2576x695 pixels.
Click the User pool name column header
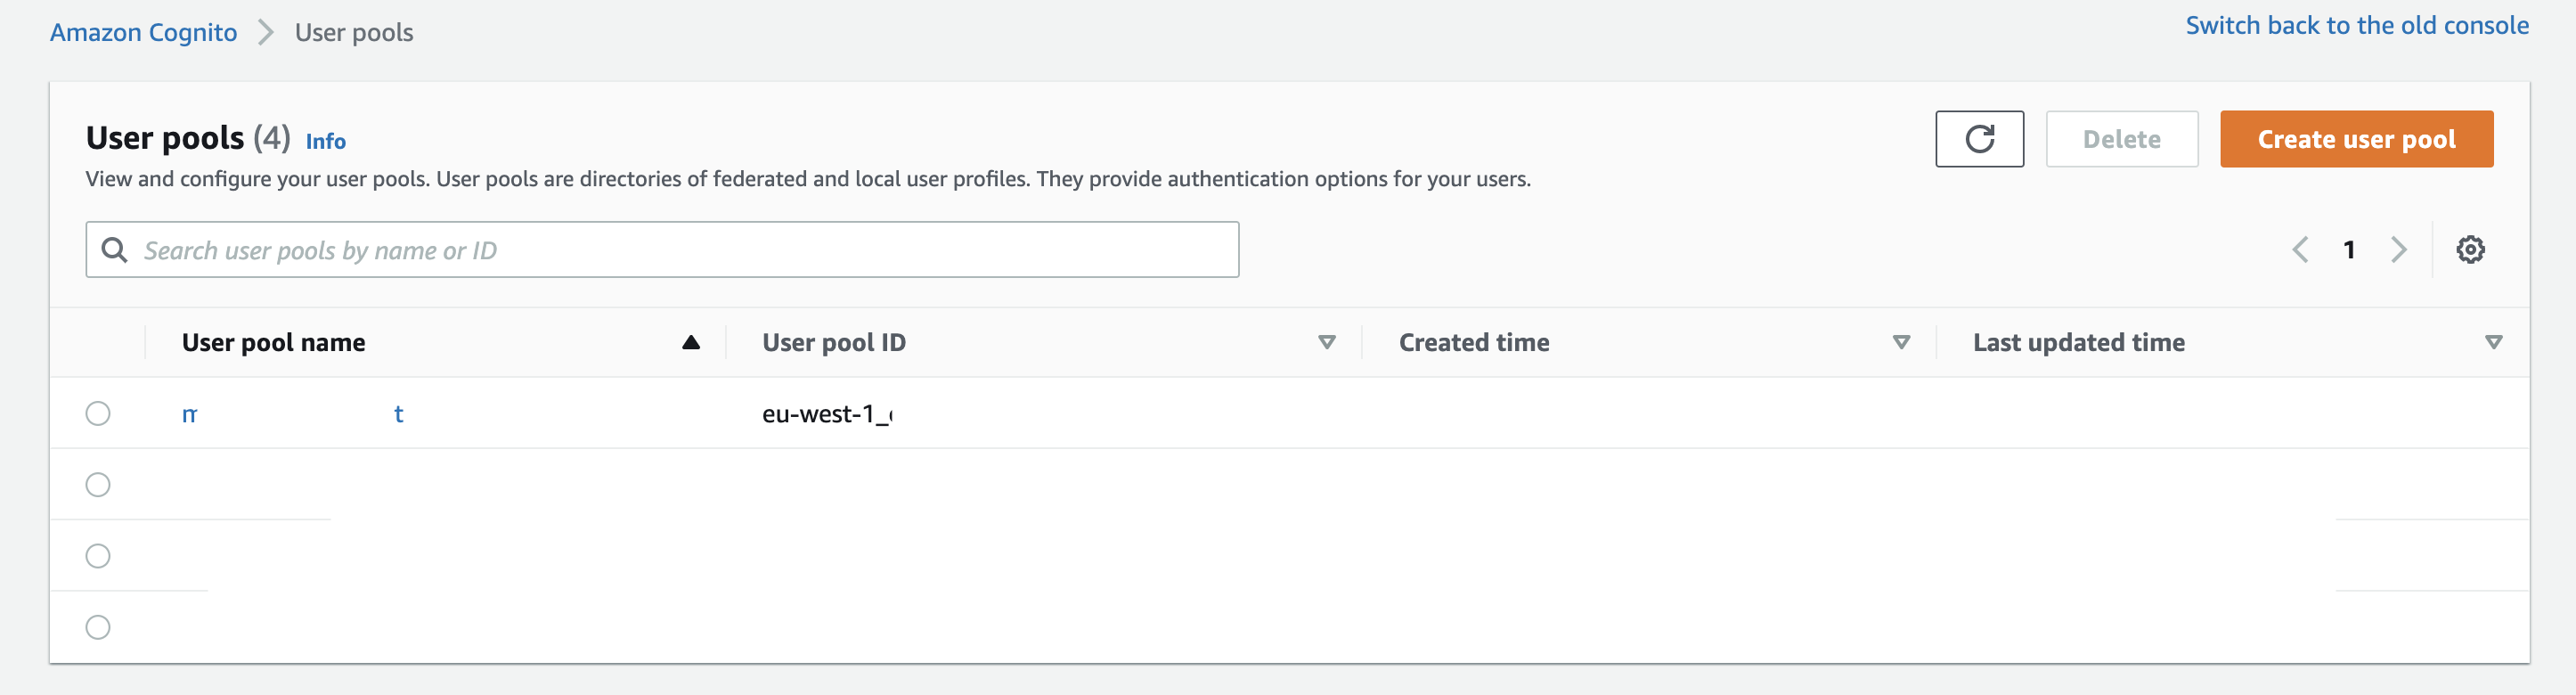tap(273, 342)
